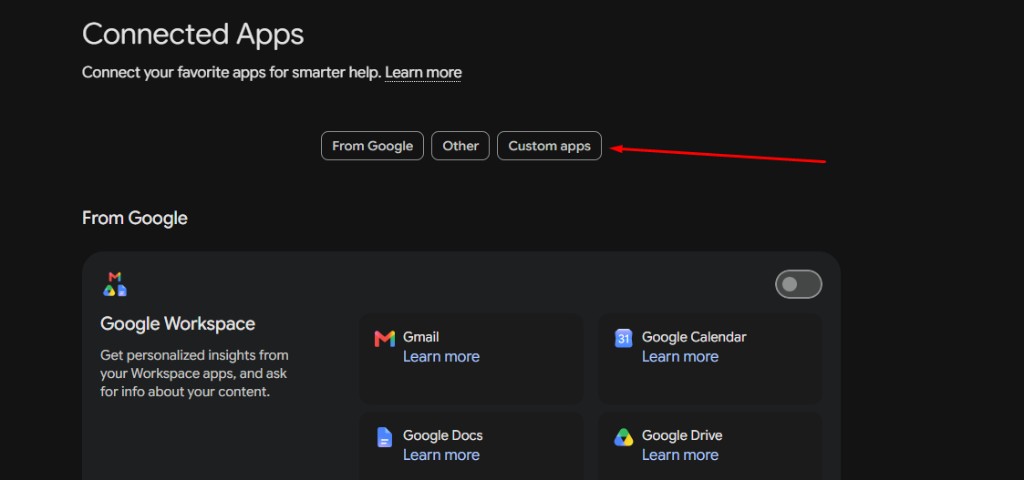Click the Google Calendar label text

pyautogui.click(x=694, y=338)
